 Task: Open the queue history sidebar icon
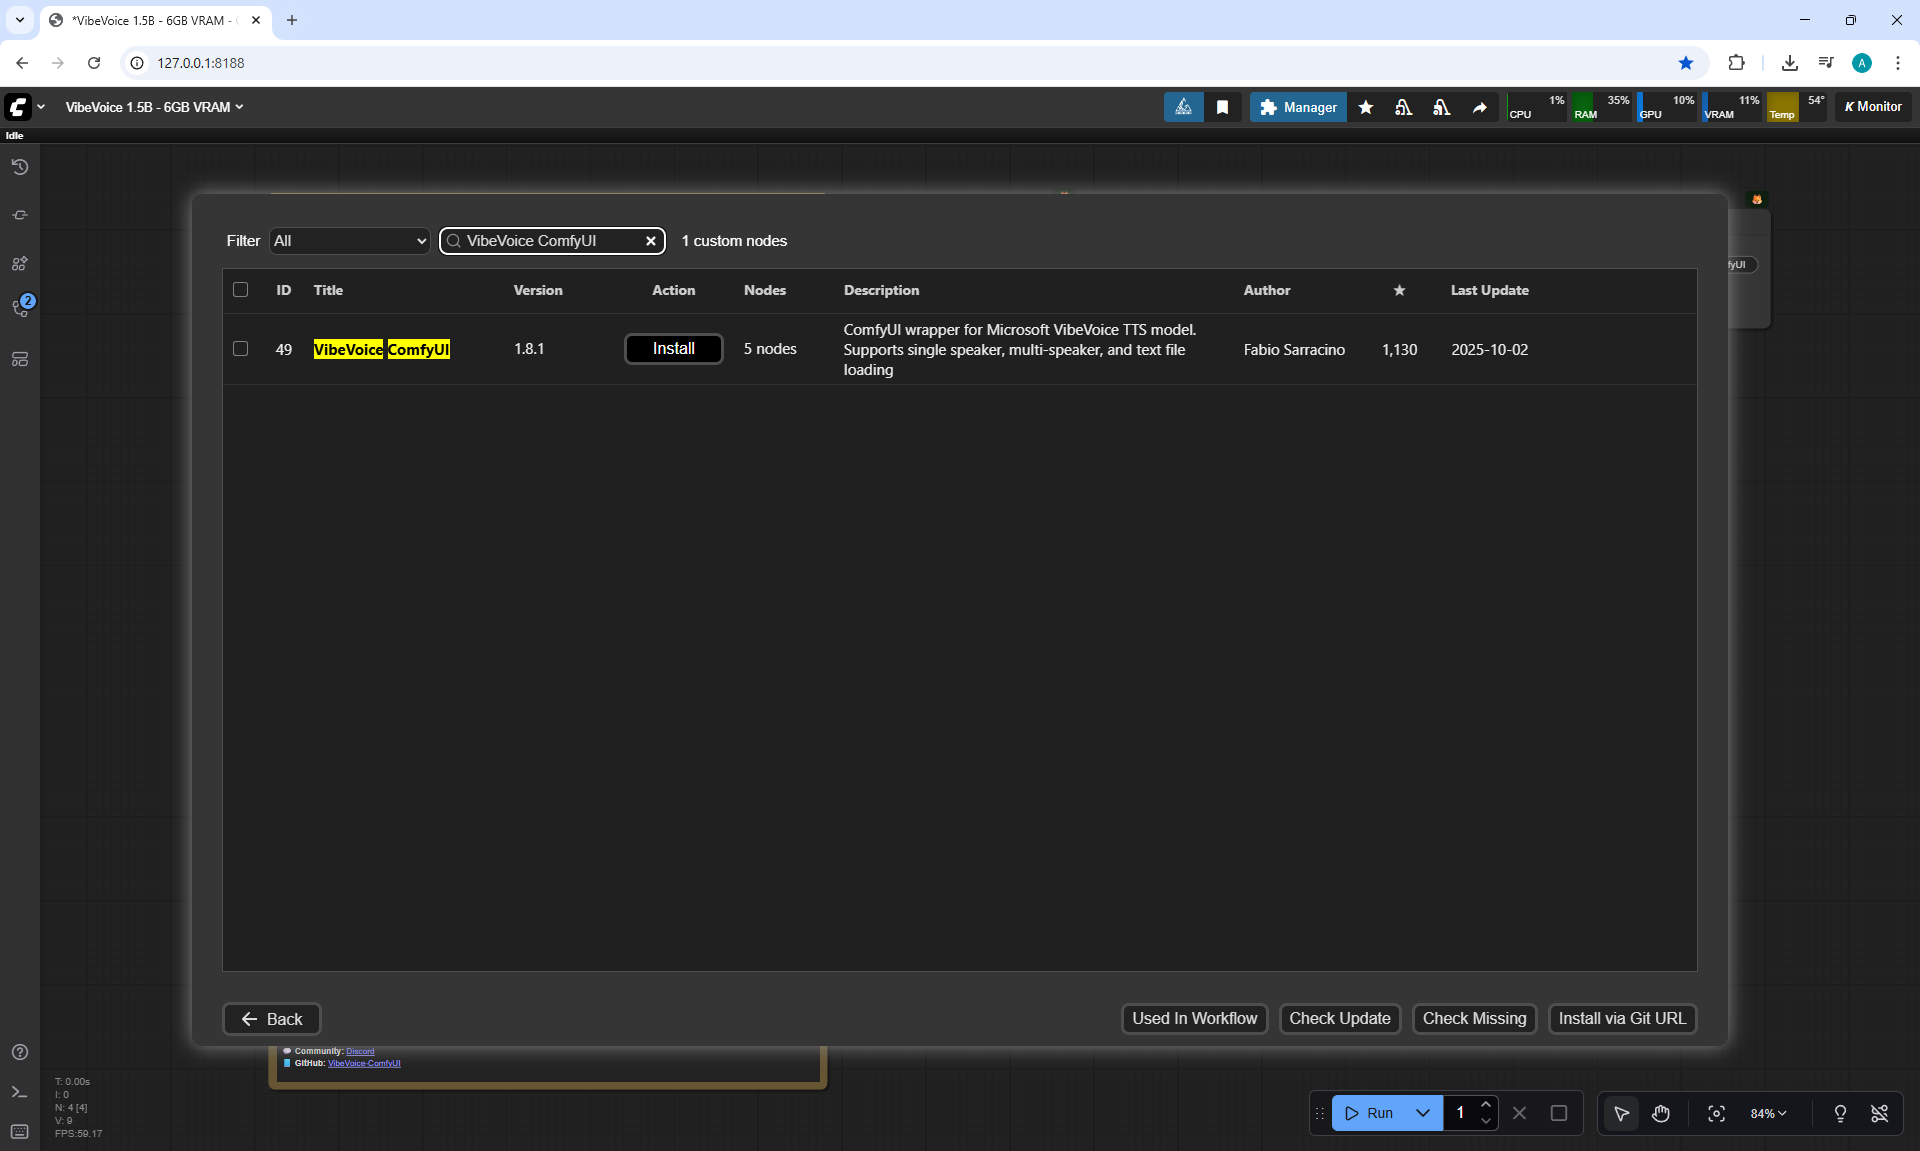(x=19, y=167)
